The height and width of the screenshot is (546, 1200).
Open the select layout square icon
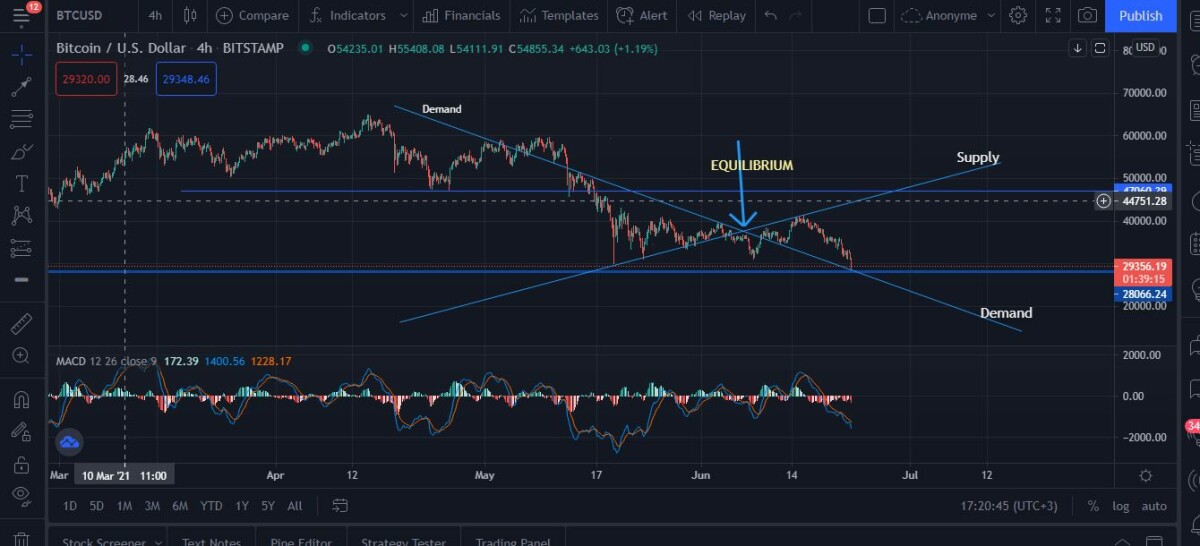(x=877, y=15)
